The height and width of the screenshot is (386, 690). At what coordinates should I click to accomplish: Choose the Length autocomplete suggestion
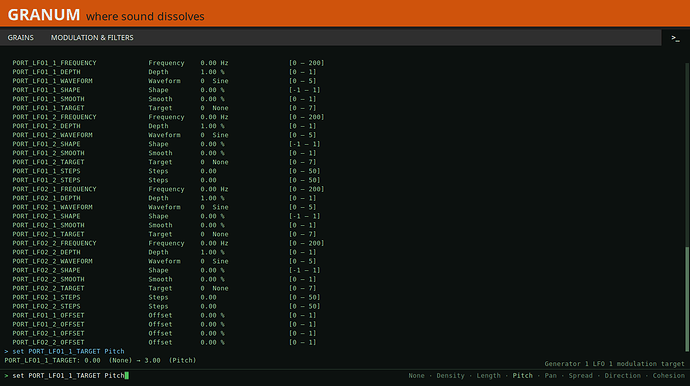[488, 375]
